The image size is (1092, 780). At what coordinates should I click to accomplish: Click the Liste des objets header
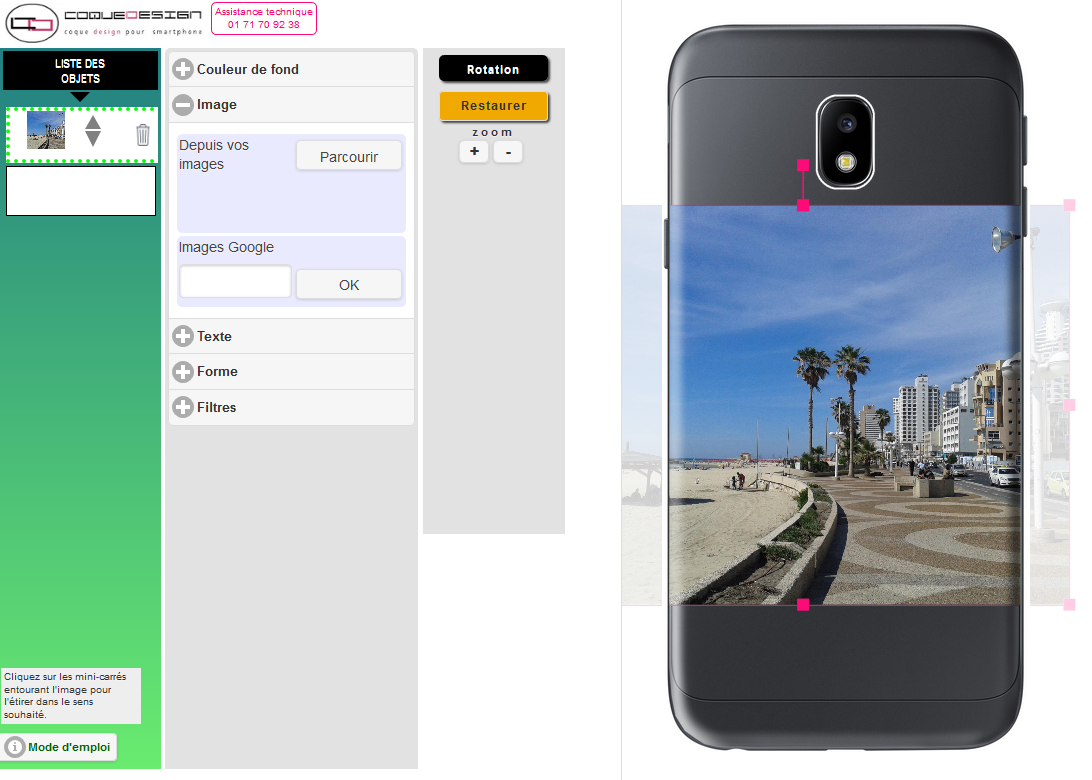pyautogui.click(x=80, y=70)
